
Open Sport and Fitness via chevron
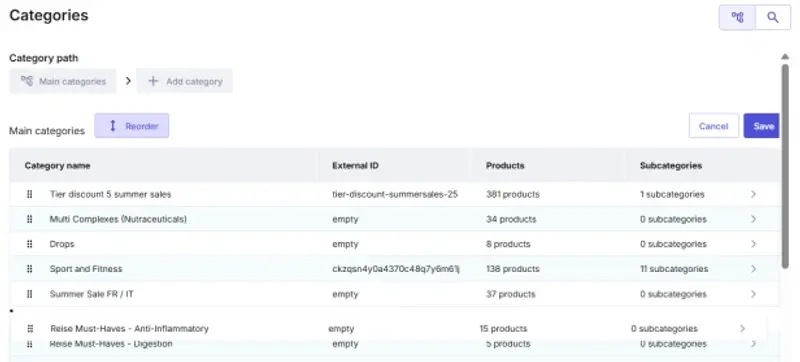point(754,269)
